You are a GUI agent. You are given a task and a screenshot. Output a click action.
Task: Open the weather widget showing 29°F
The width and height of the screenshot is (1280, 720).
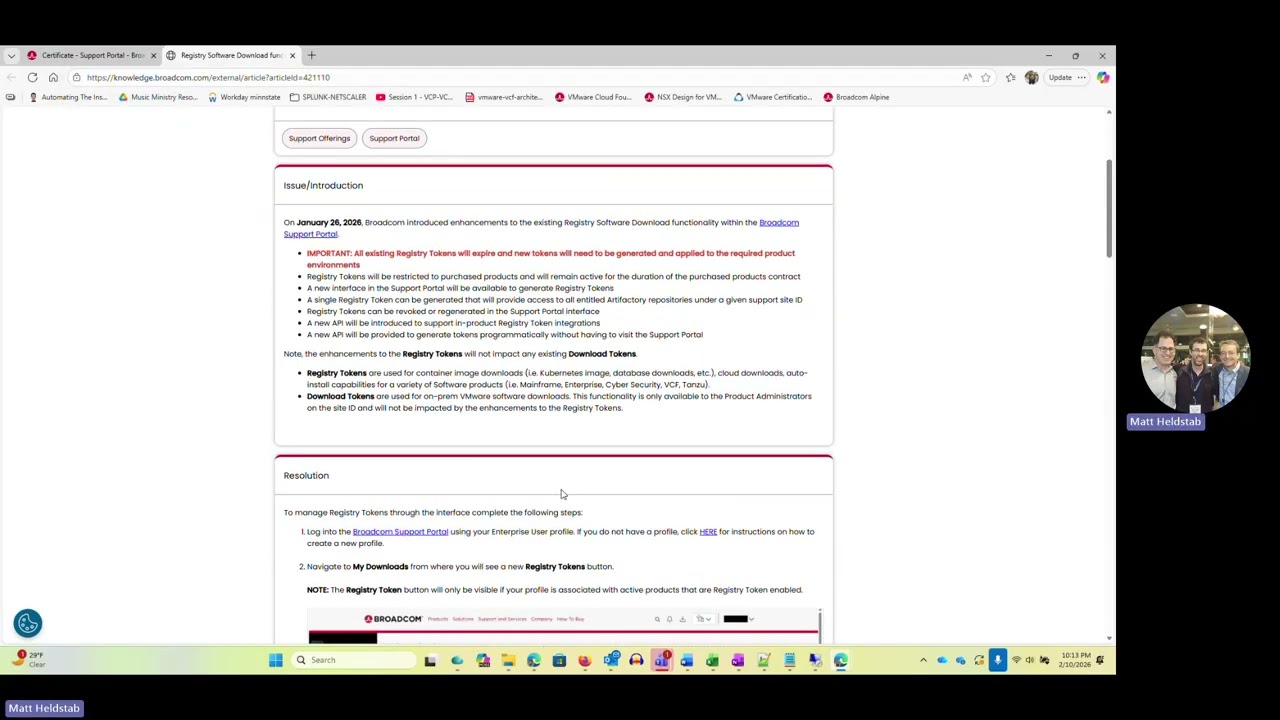point(28,659)
